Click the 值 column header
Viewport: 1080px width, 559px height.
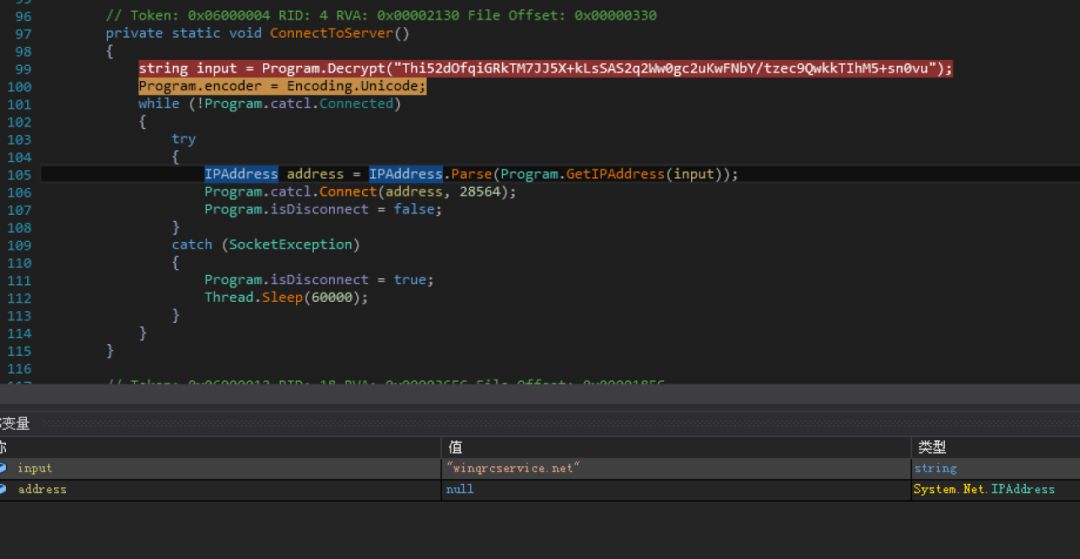pyautogui.click(x=456, y=447)
